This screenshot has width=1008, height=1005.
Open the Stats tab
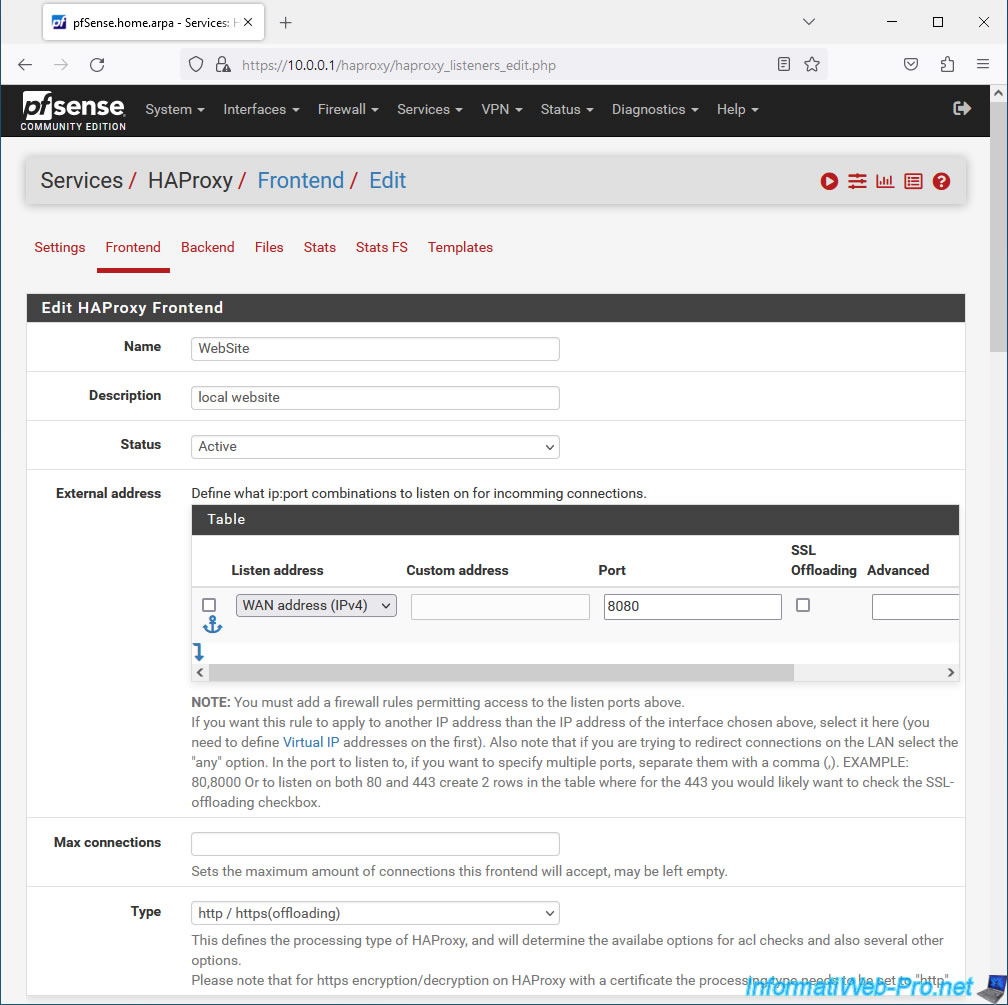(320, 248)
